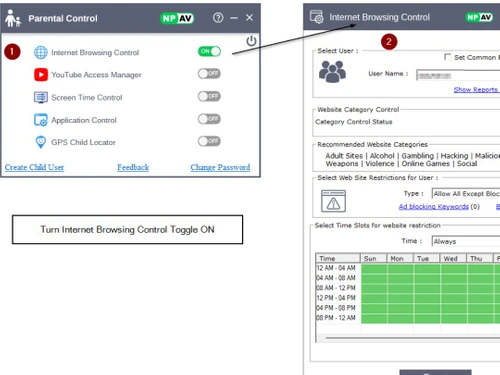The width and height of the screenshot is (500, 375).
Task: Click the website warning restriction icon
Action: [x=333, y=201]
